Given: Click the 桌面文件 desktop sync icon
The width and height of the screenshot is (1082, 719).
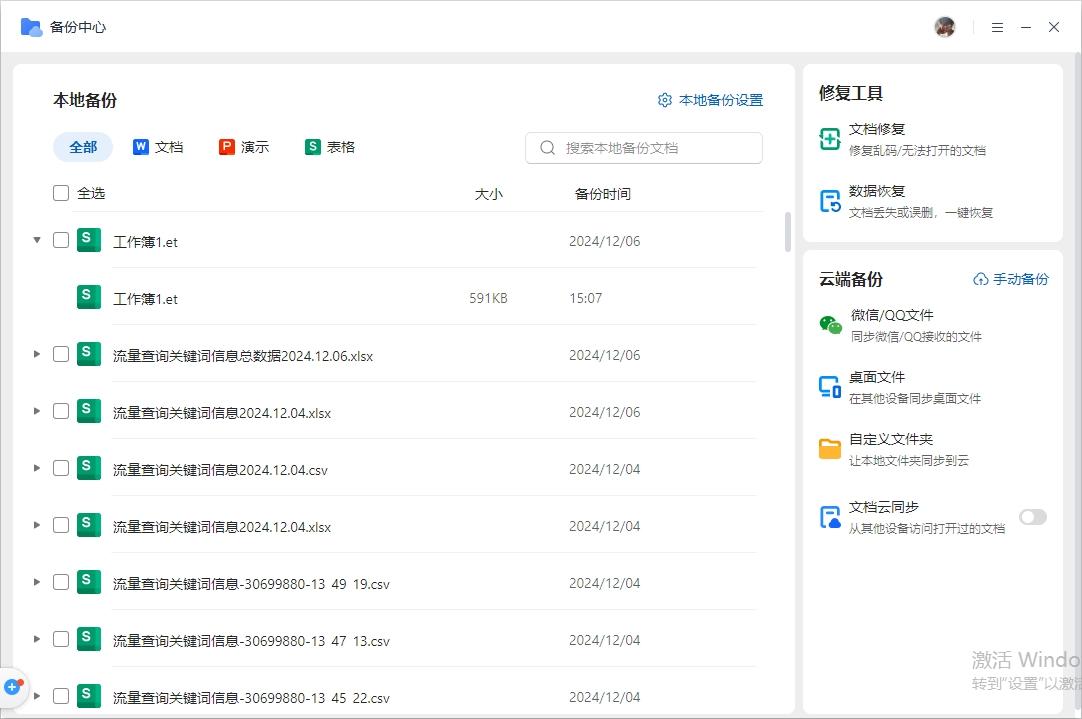Looking at the screenshot, I should (829, 387).
